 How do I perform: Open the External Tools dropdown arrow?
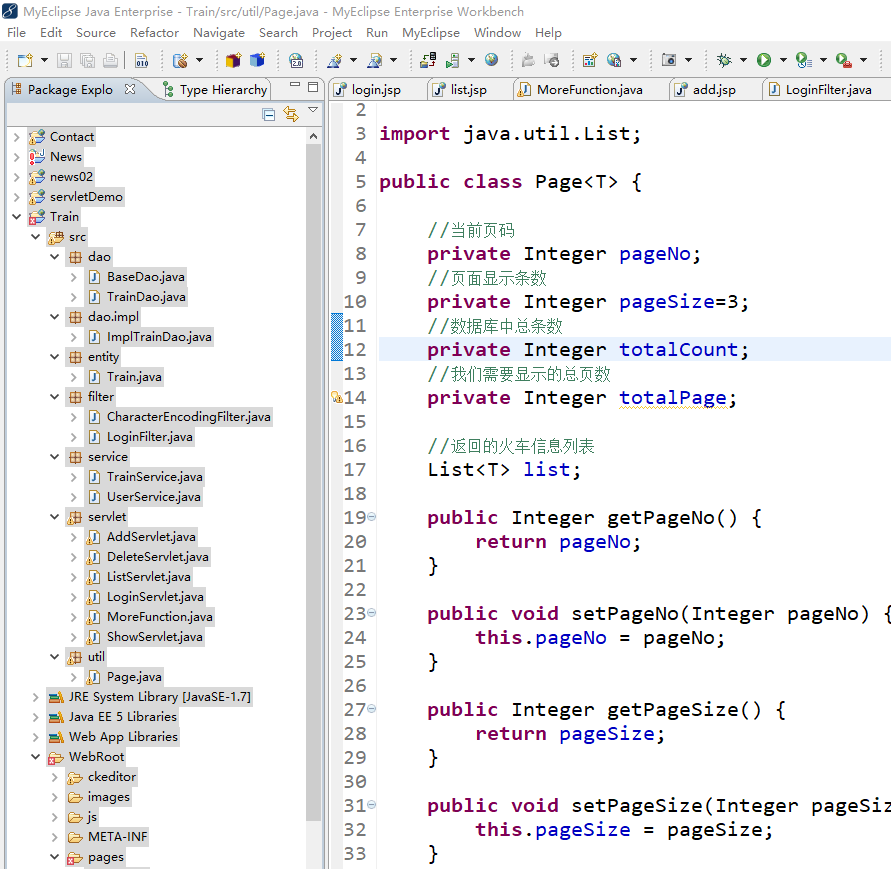click(863, 60)
